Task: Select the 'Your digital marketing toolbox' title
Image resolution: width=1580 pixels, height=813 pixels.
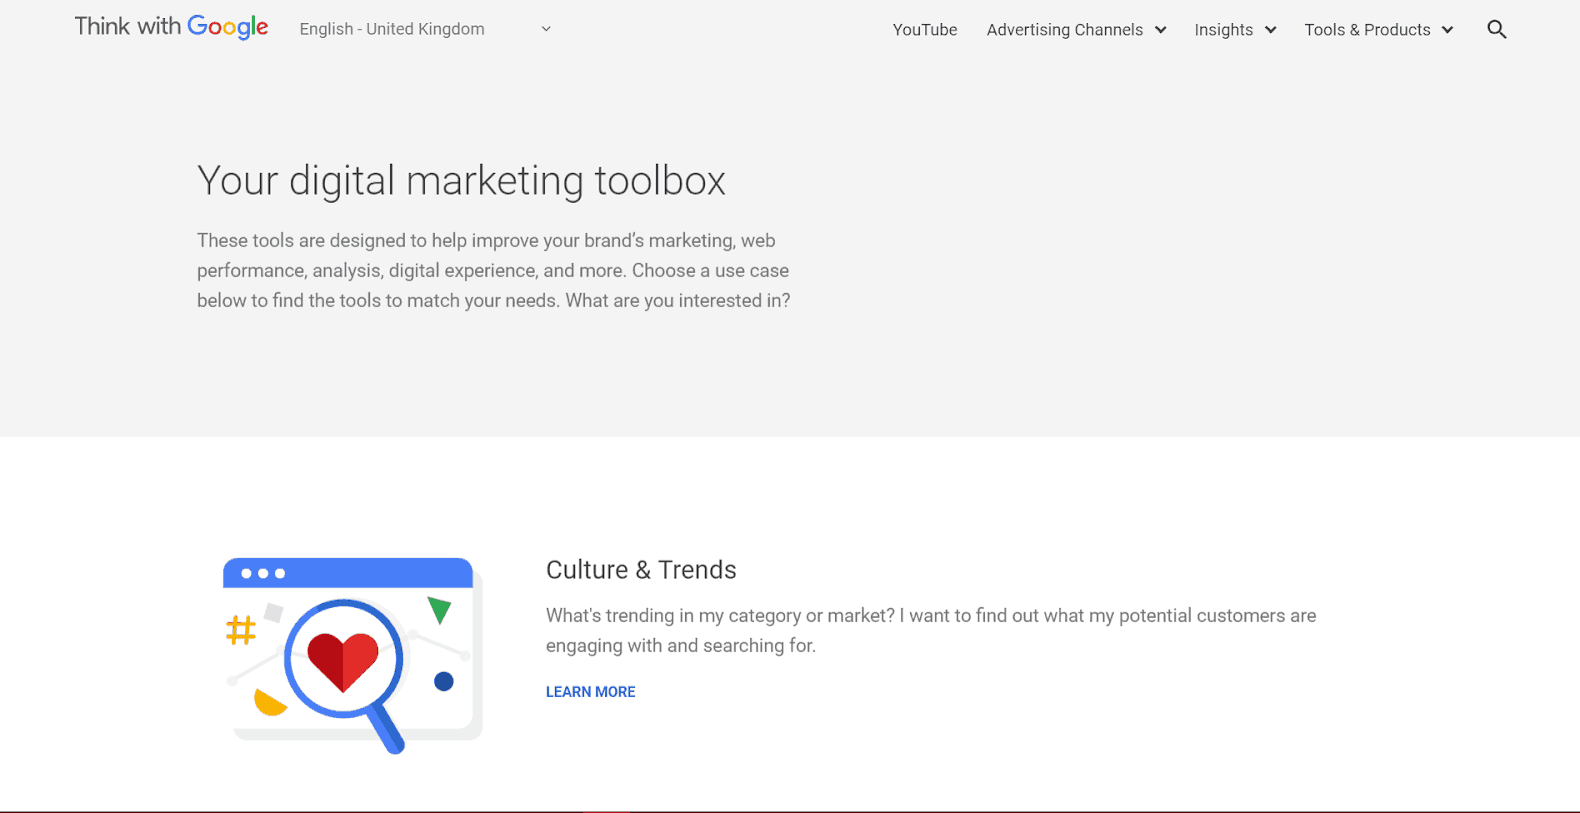Action: (x=461, y=181)
